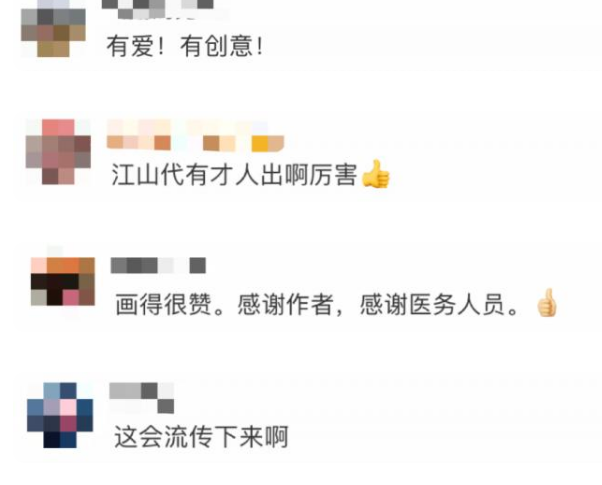Select the comment text '有爱！有创意！'
602x485 pixels.
(185, 46)
